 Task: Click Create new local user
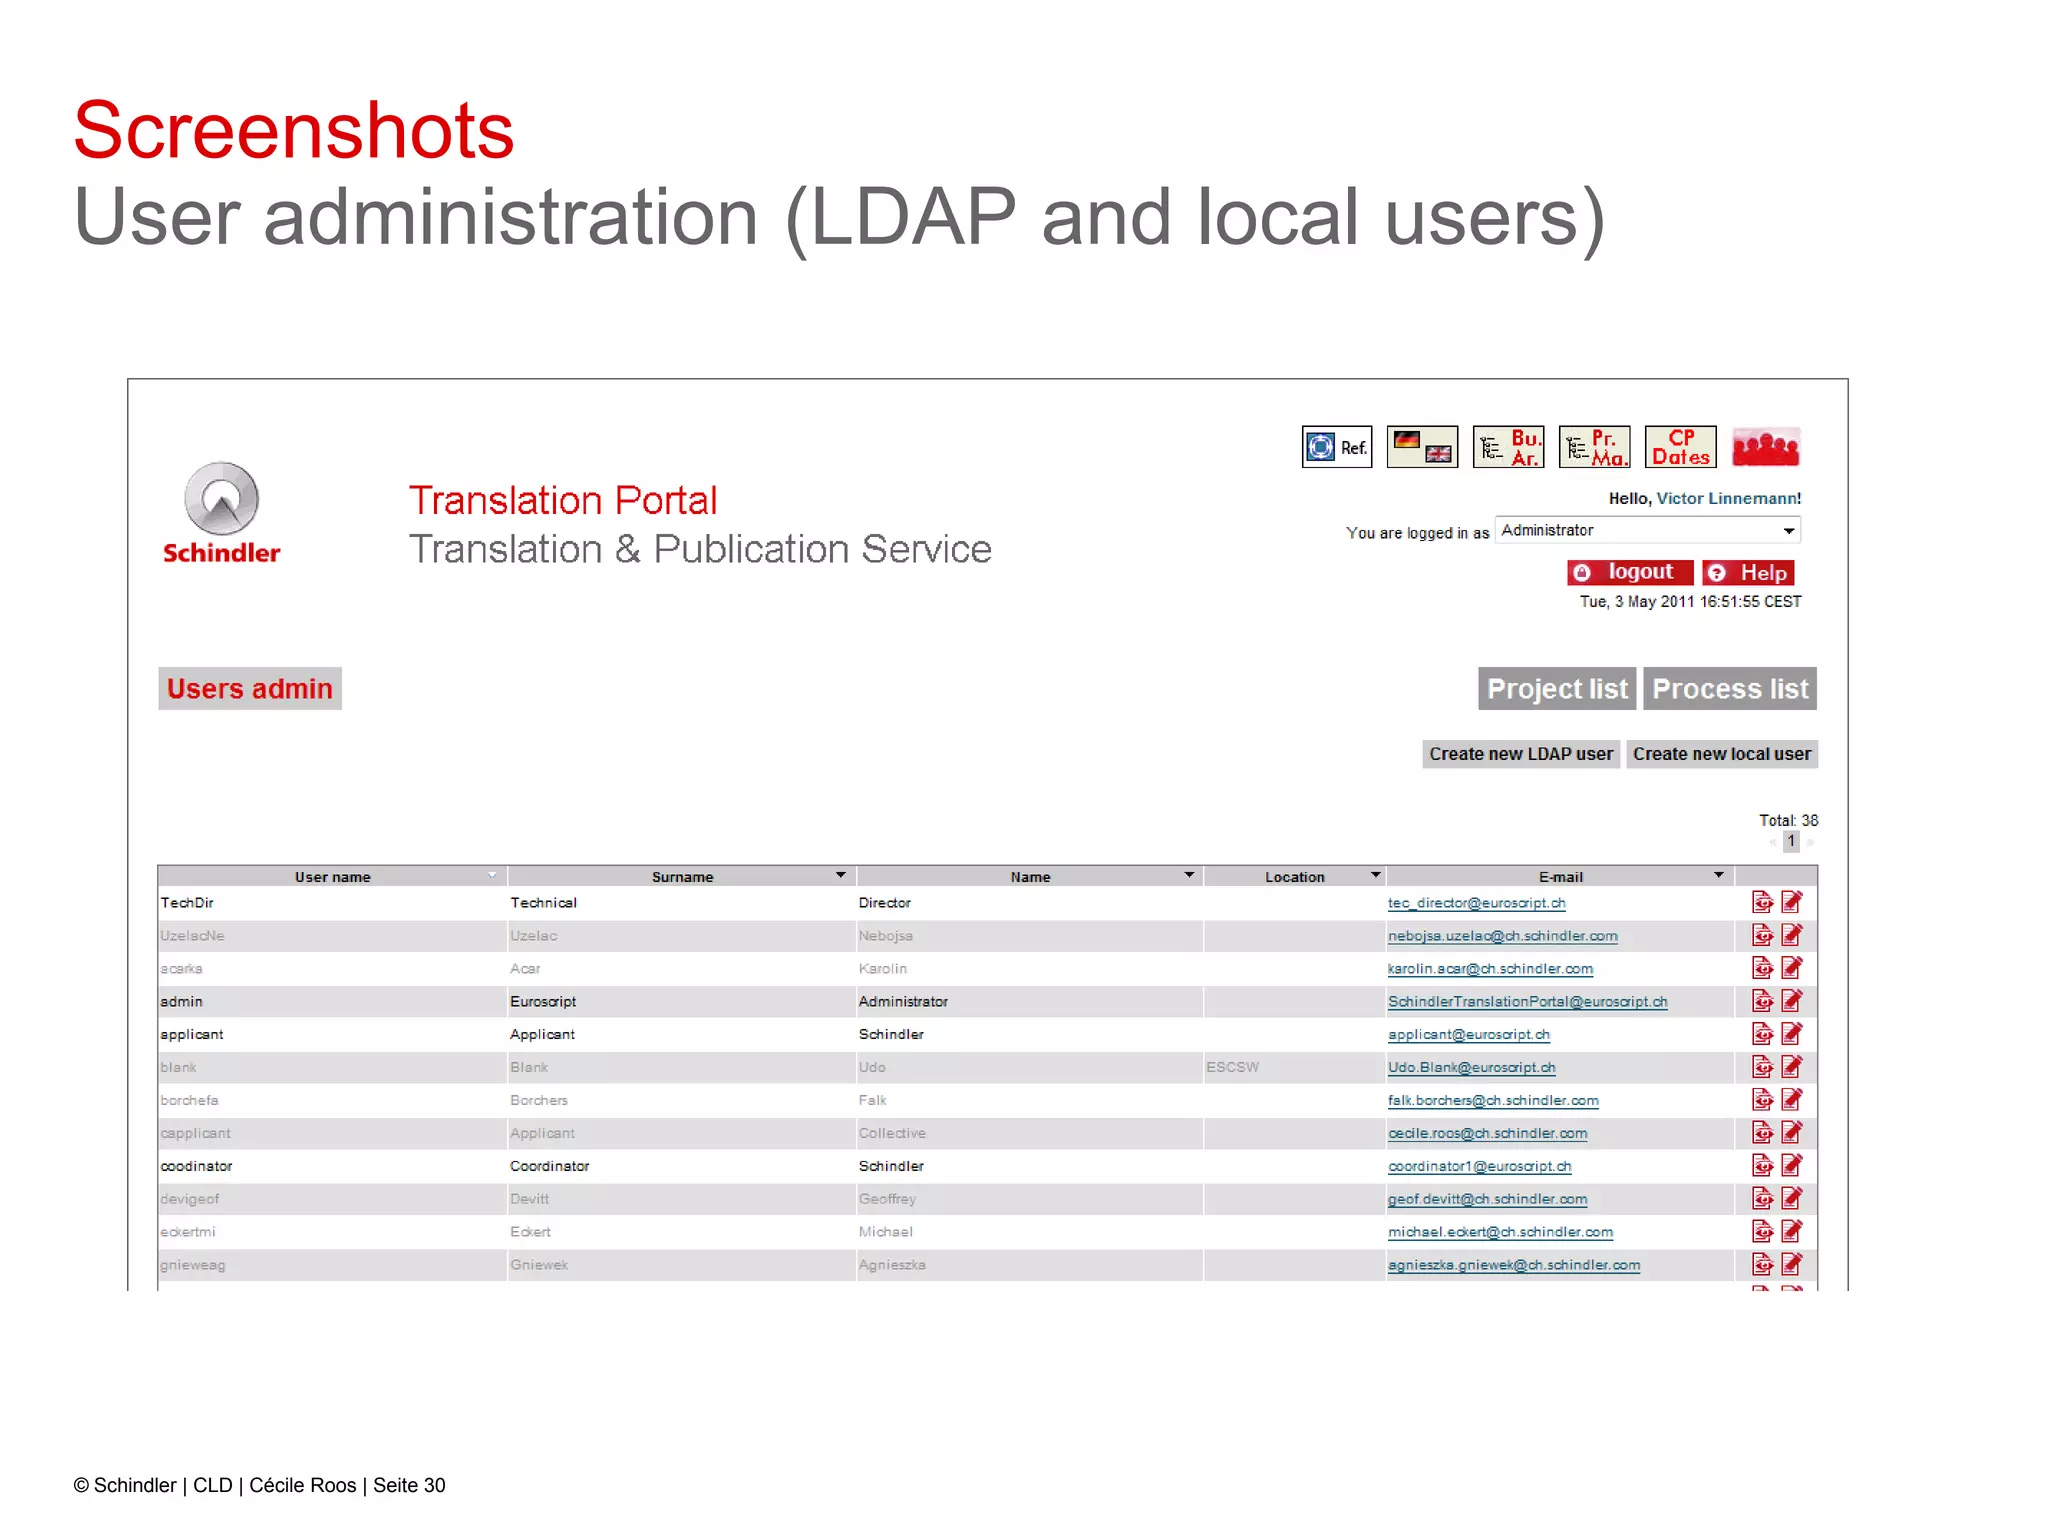coord(1722,754)
